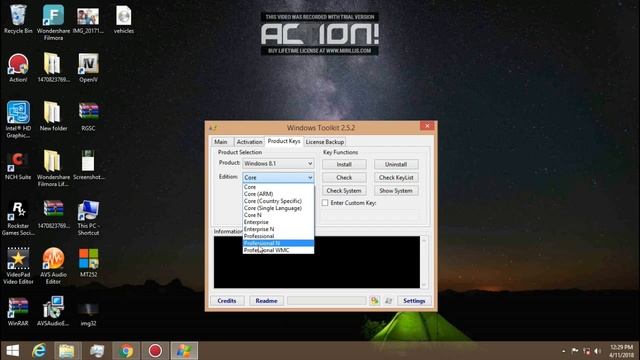
Task: Choose Core (Single Language) edition
Action: click(x=278, y=208)
